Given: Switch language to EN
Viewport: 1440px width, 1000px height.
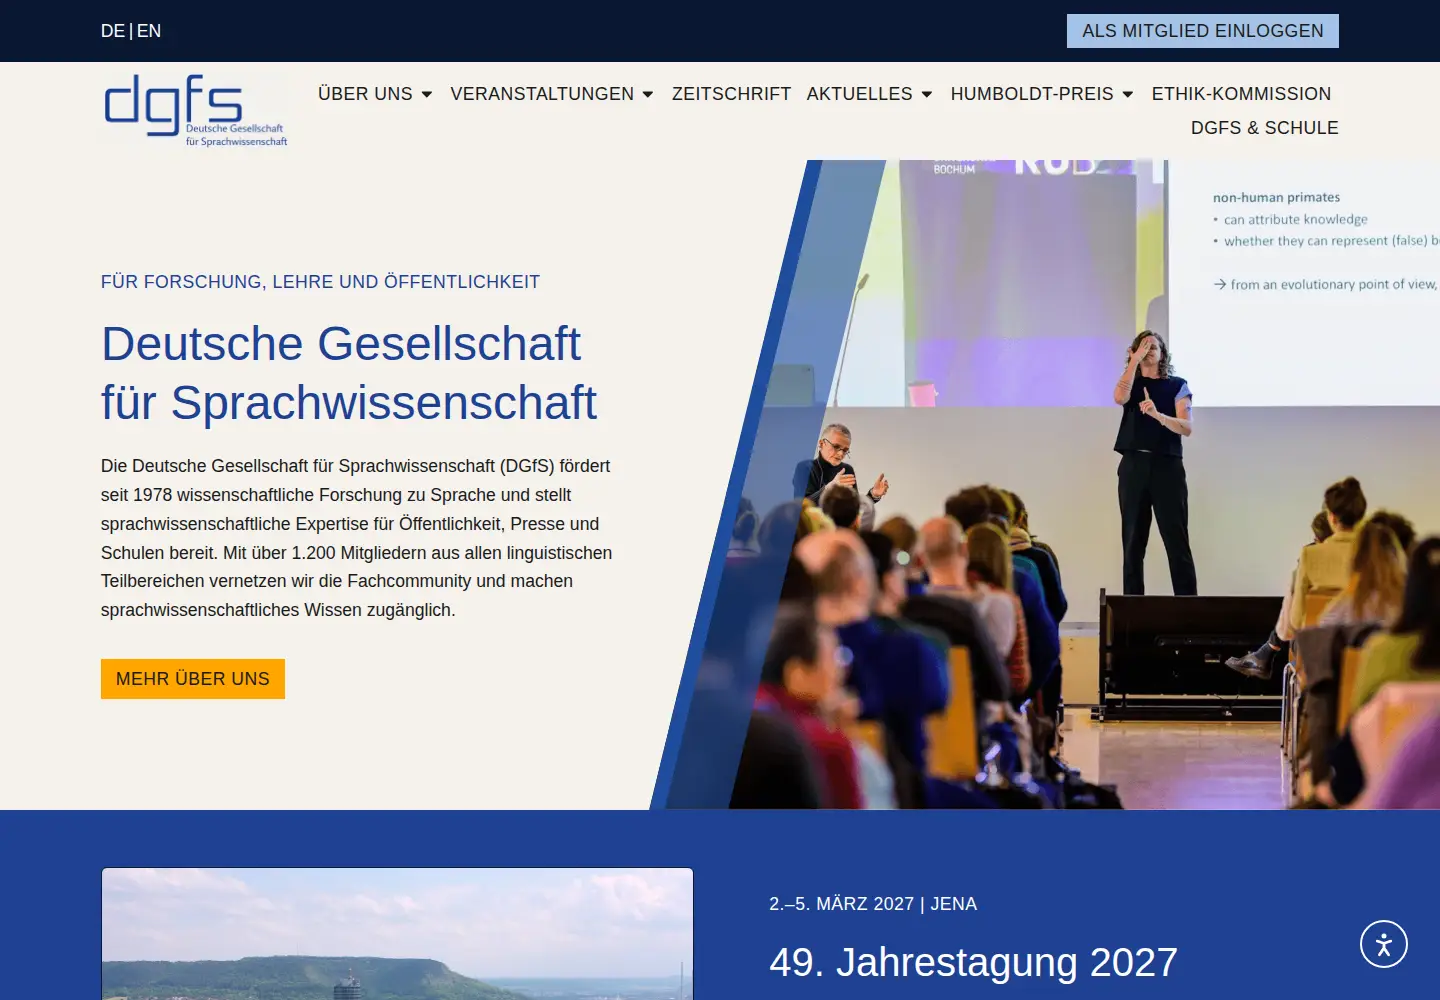Looking at the screenshot, I should 149,31.
